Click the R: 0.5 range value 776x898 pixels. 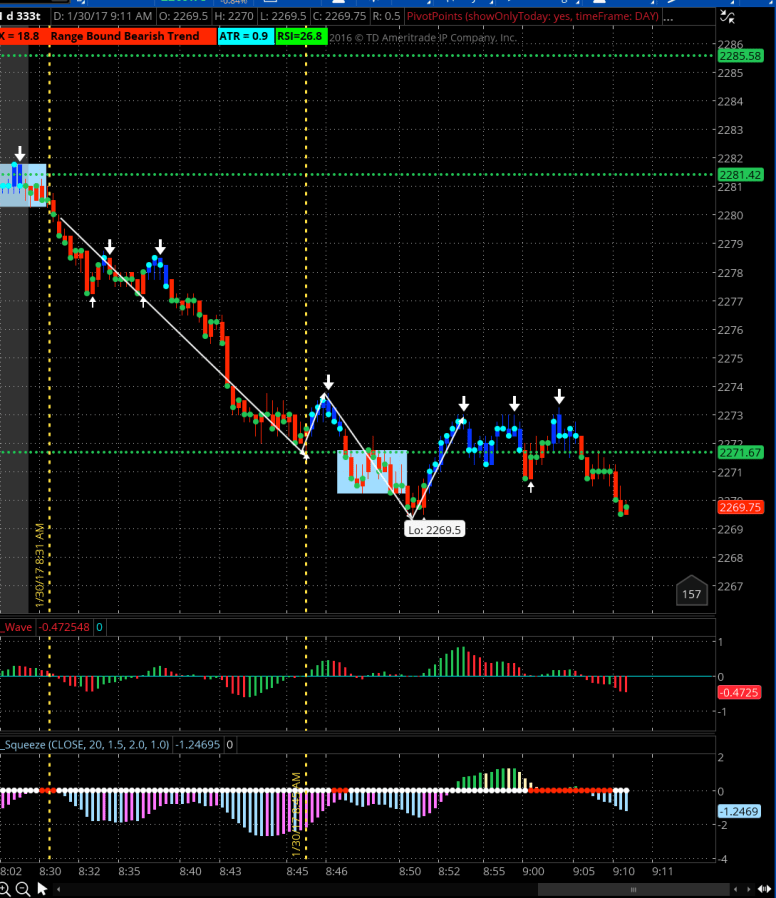387,16
